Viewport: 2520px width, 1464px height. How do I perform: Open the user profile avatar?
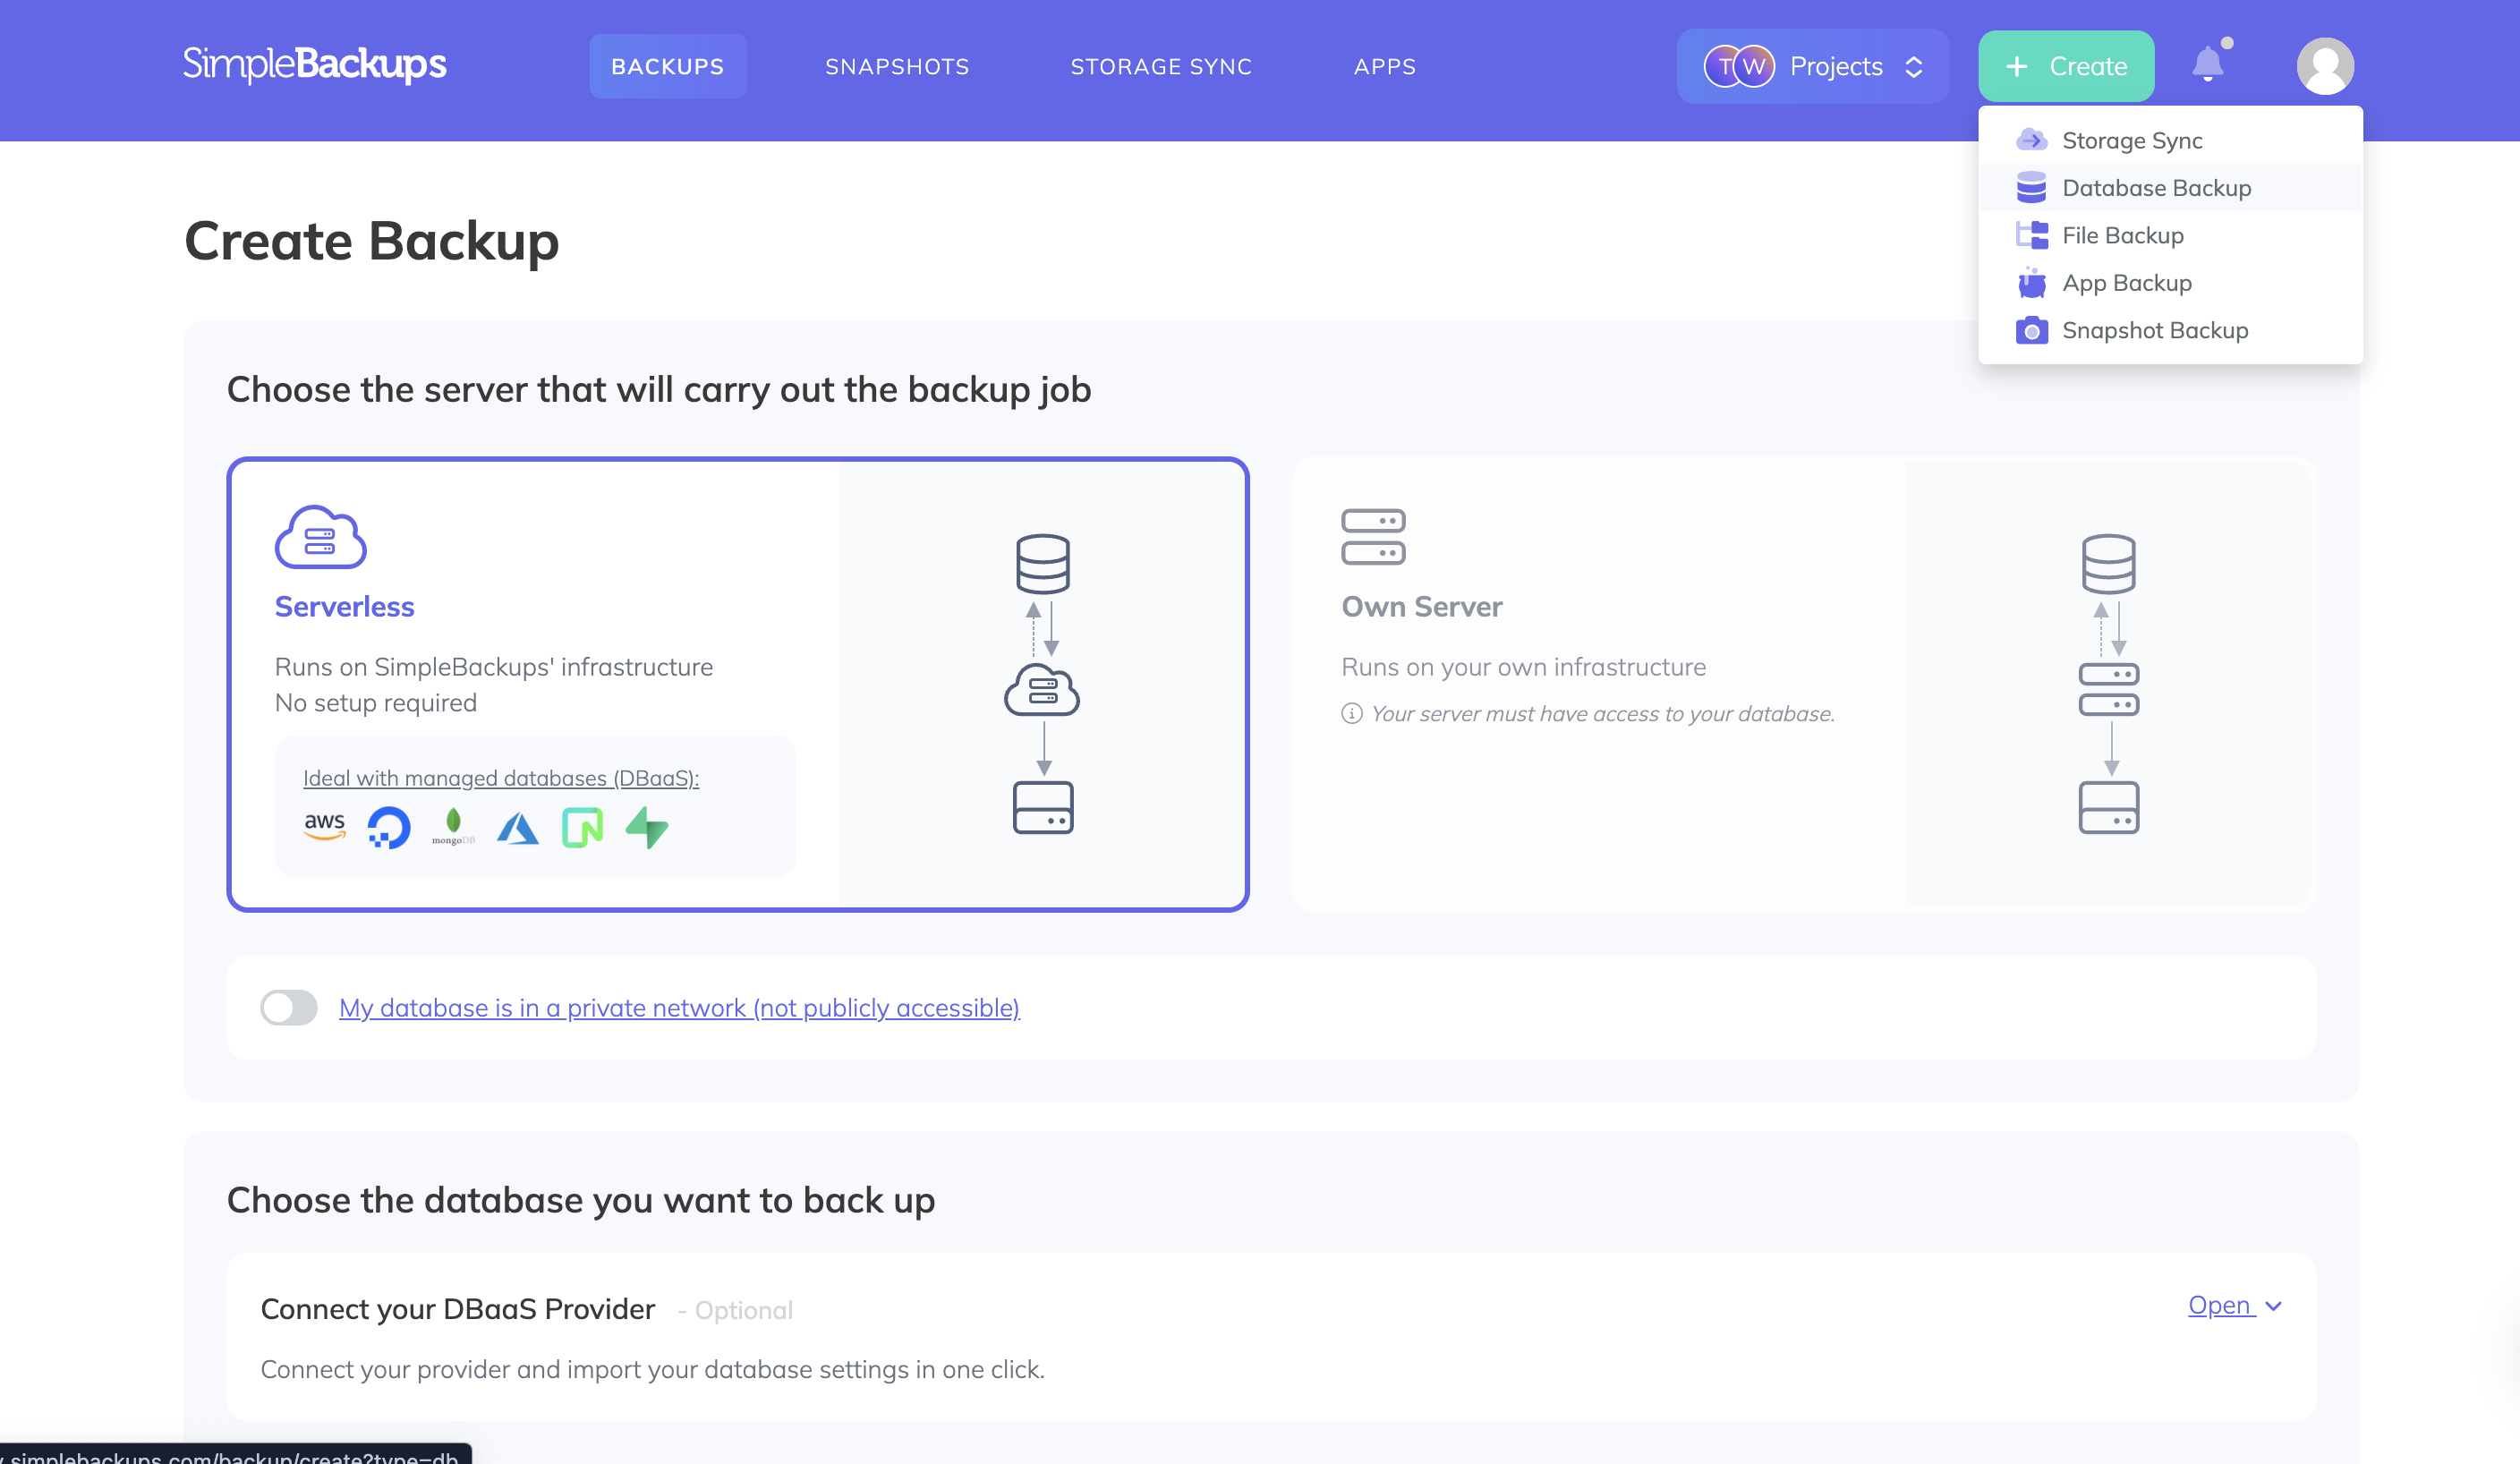(2325, 65)
